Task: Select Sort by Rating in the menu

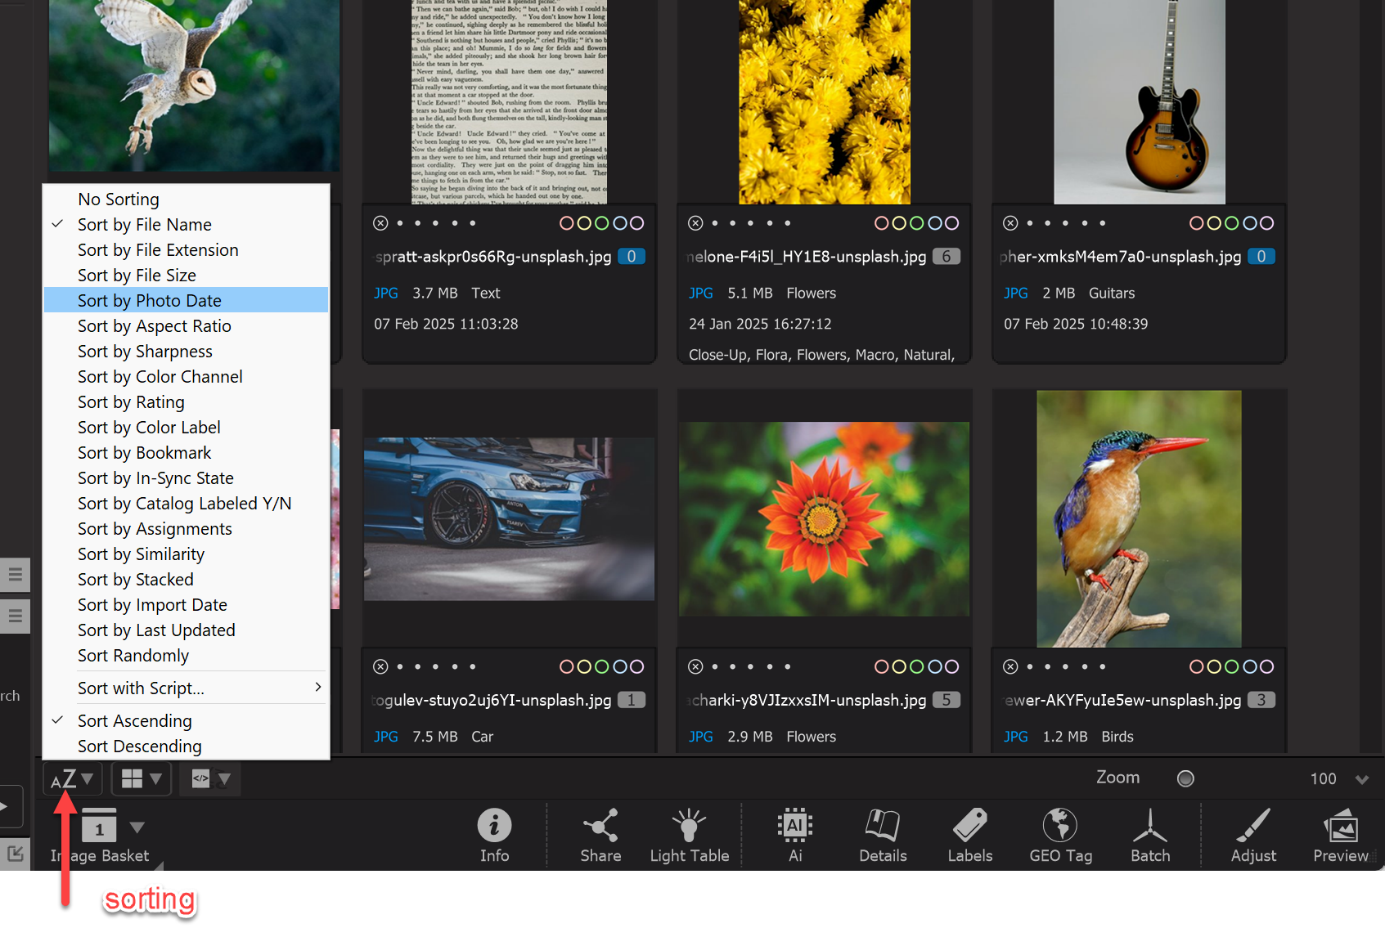Action: click(186, 402)
